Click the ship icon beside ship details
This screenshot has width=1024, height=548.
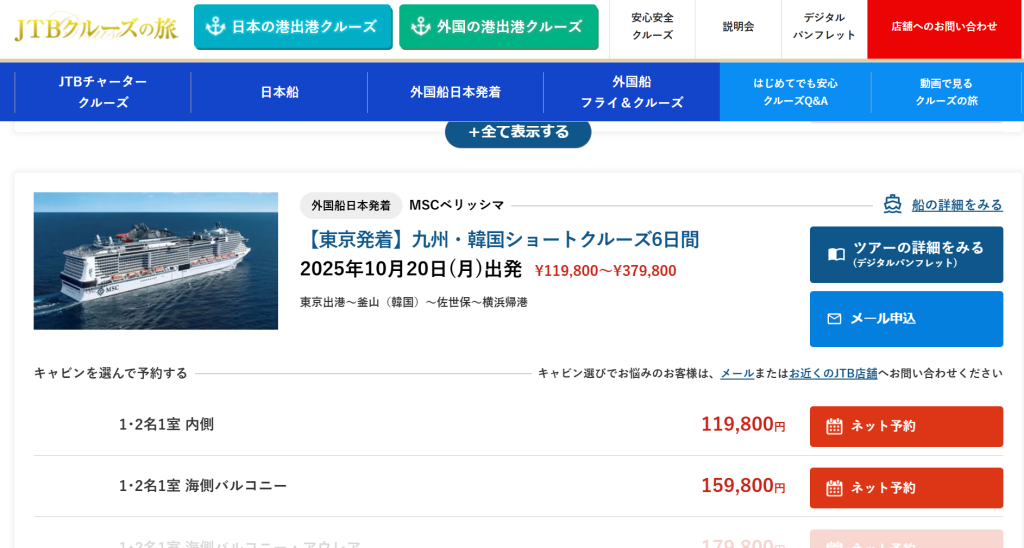(892, 204)
